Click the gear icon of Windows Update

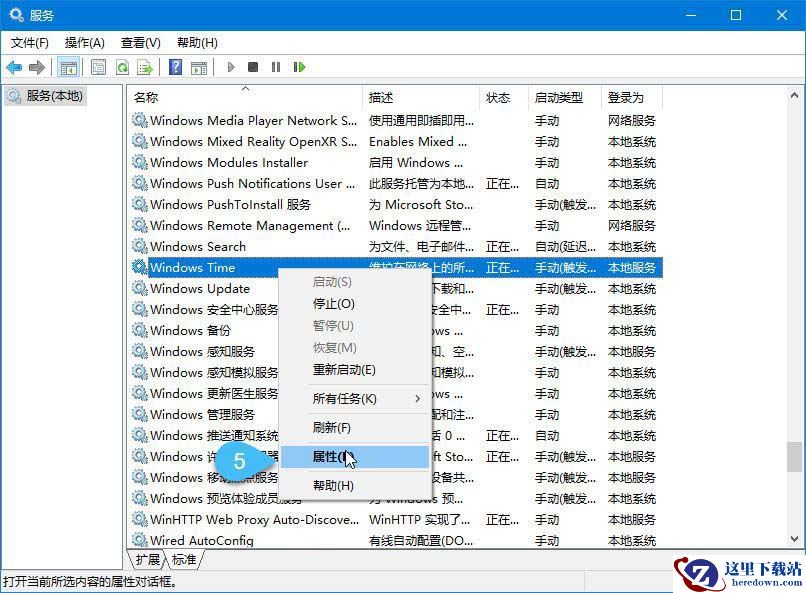coord(139,288)
